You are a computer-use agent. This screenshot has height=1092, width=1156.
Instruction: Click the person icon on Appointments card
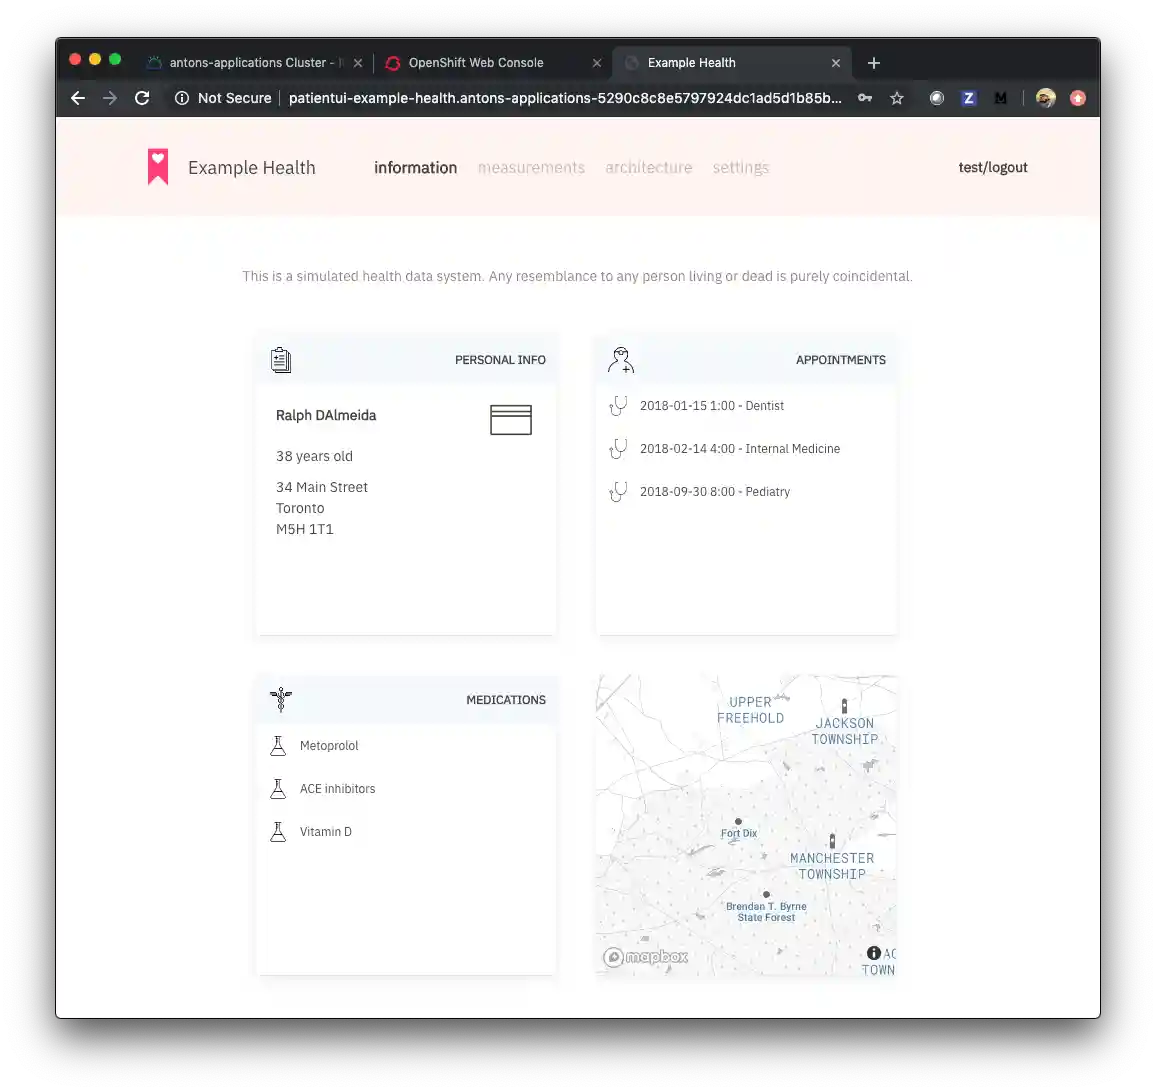[x=621, y=360]
